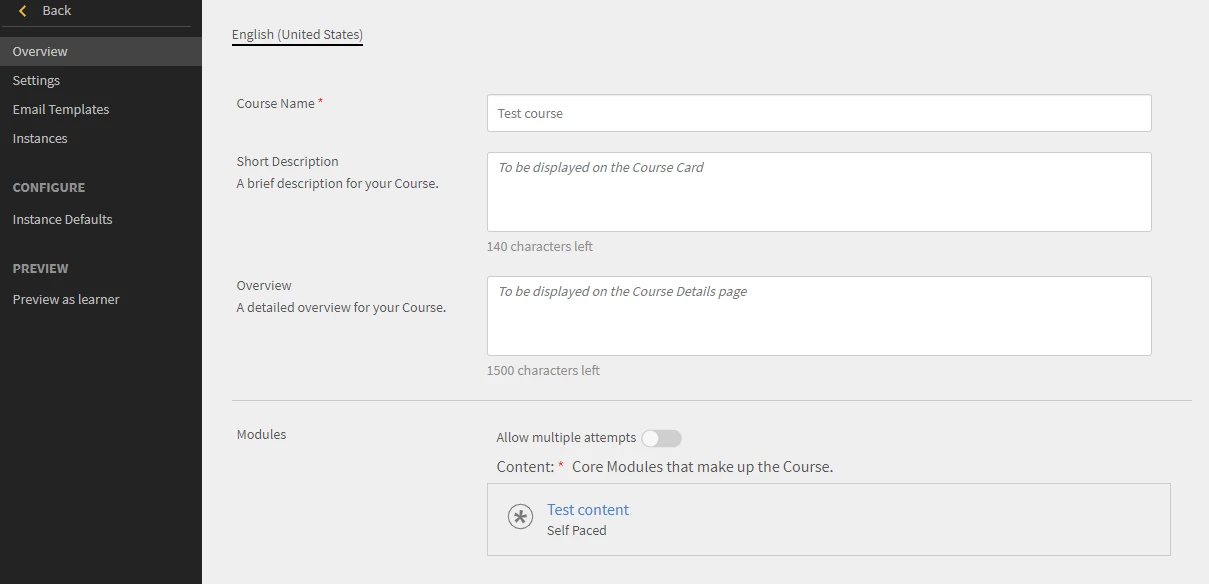Toggle Allow multiple attempts switch

661,438
